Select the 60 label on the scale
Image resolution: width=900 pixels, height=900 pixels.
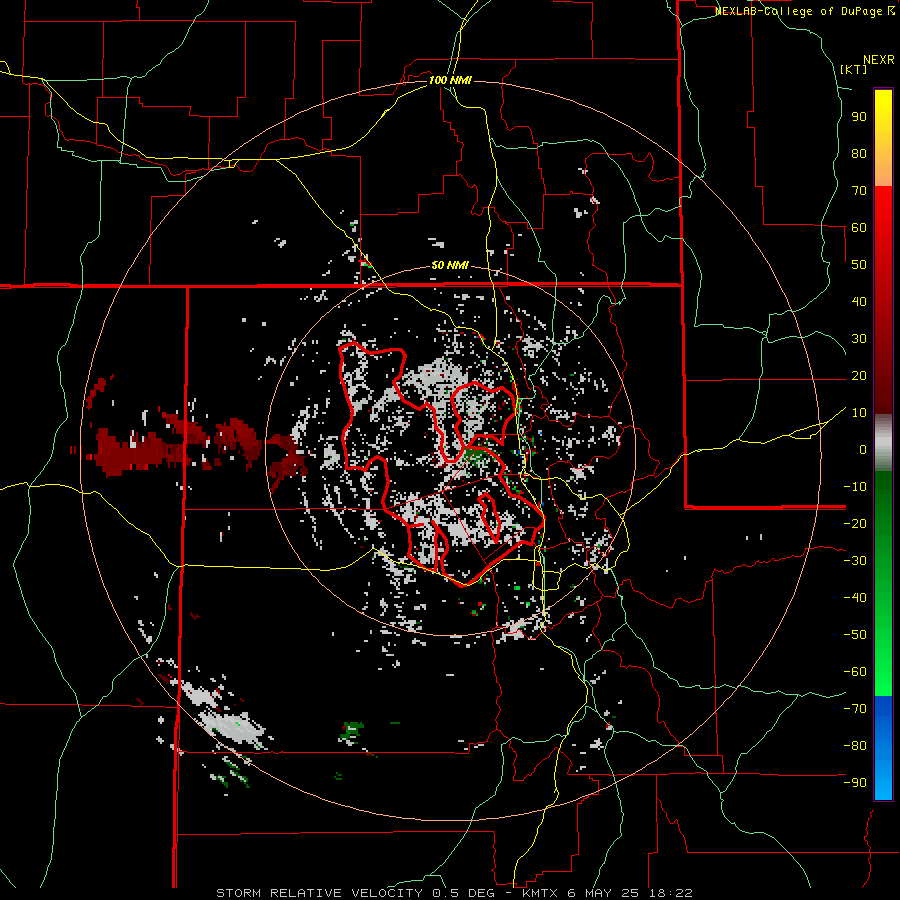coord(859,227)
